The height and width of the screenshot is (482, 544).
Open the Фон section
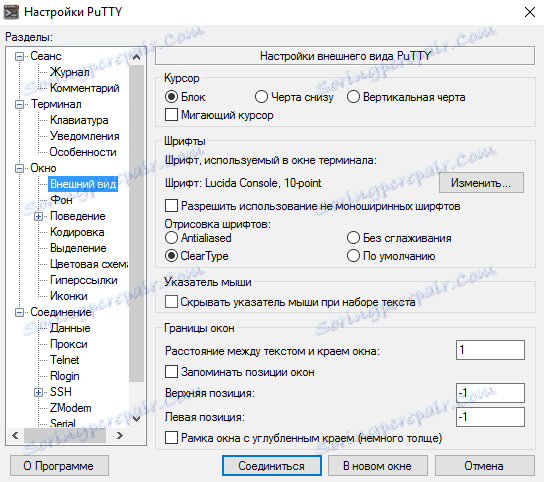pyautogui.click(x=61, y=200)
